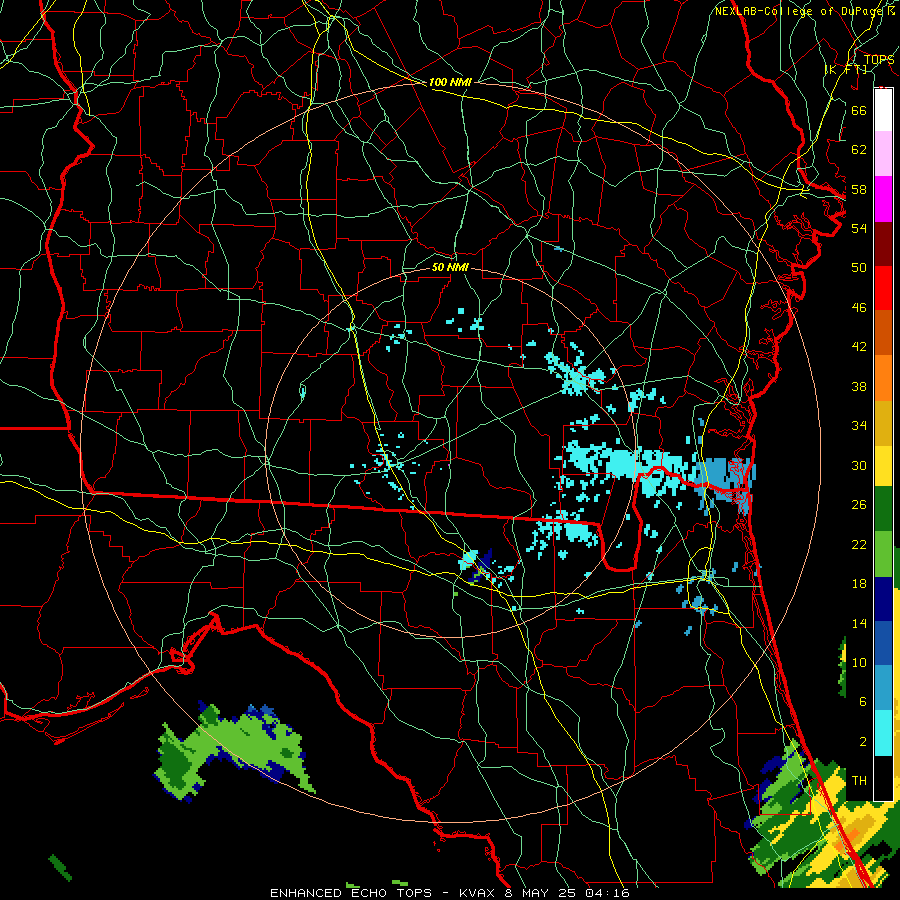Click the legend value "58"
The height and width of the screenshot is (900, 900).
[859, 189]
